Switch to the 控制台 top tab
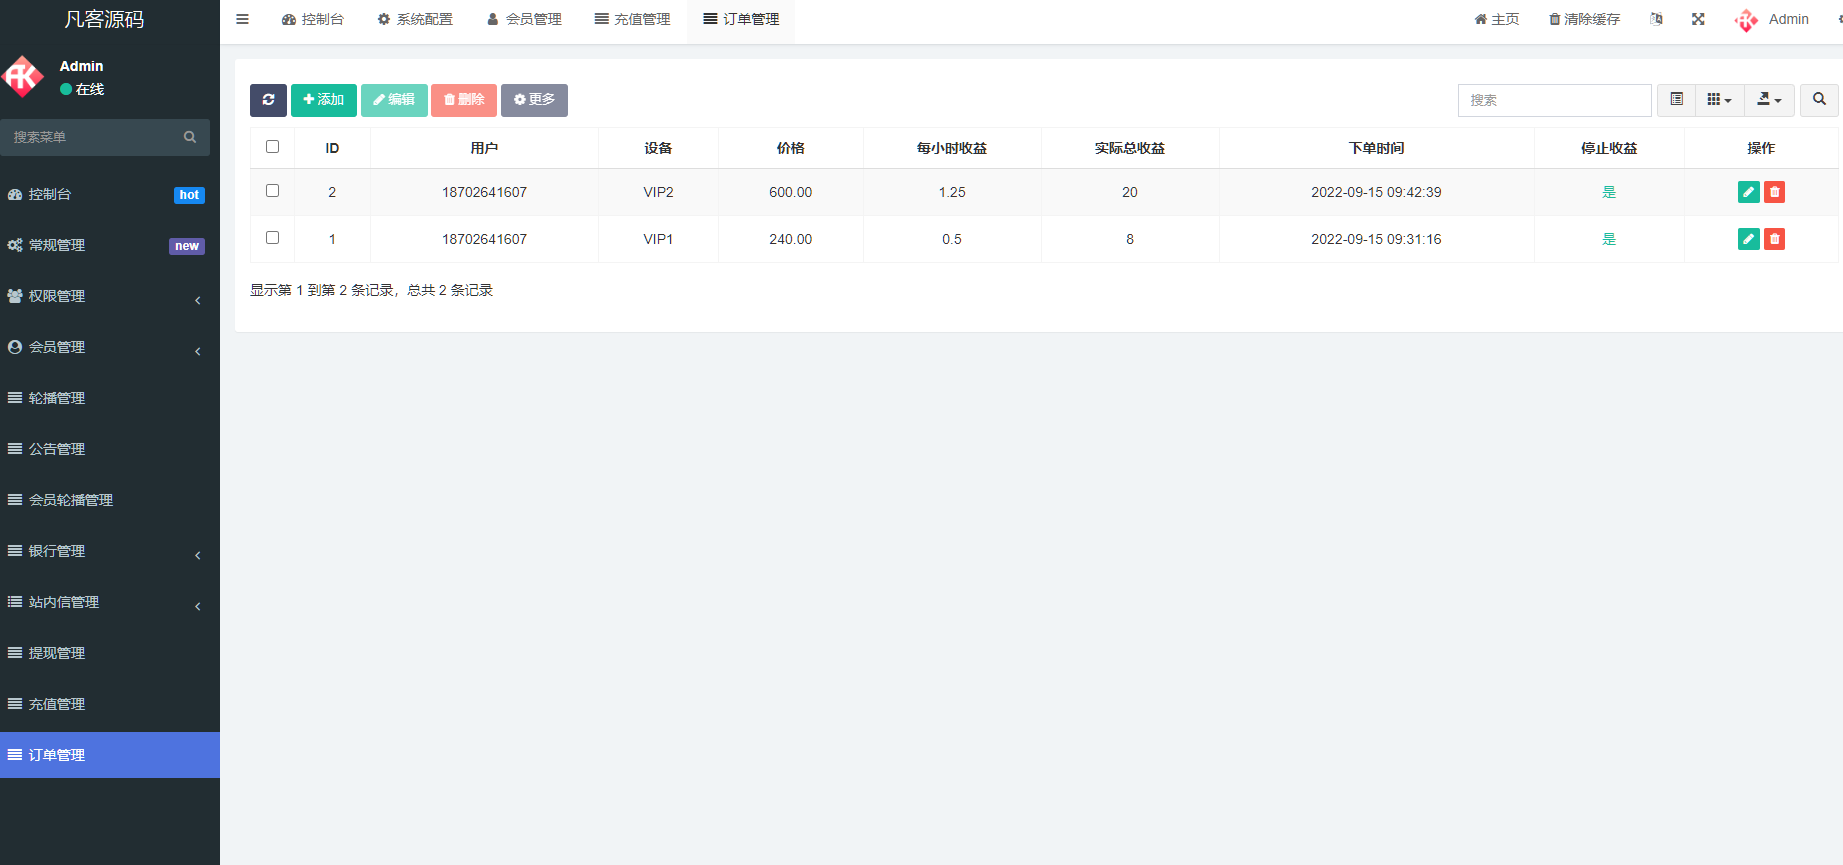Viewport: 1843px width, 865px height. (x=312, y=19)
